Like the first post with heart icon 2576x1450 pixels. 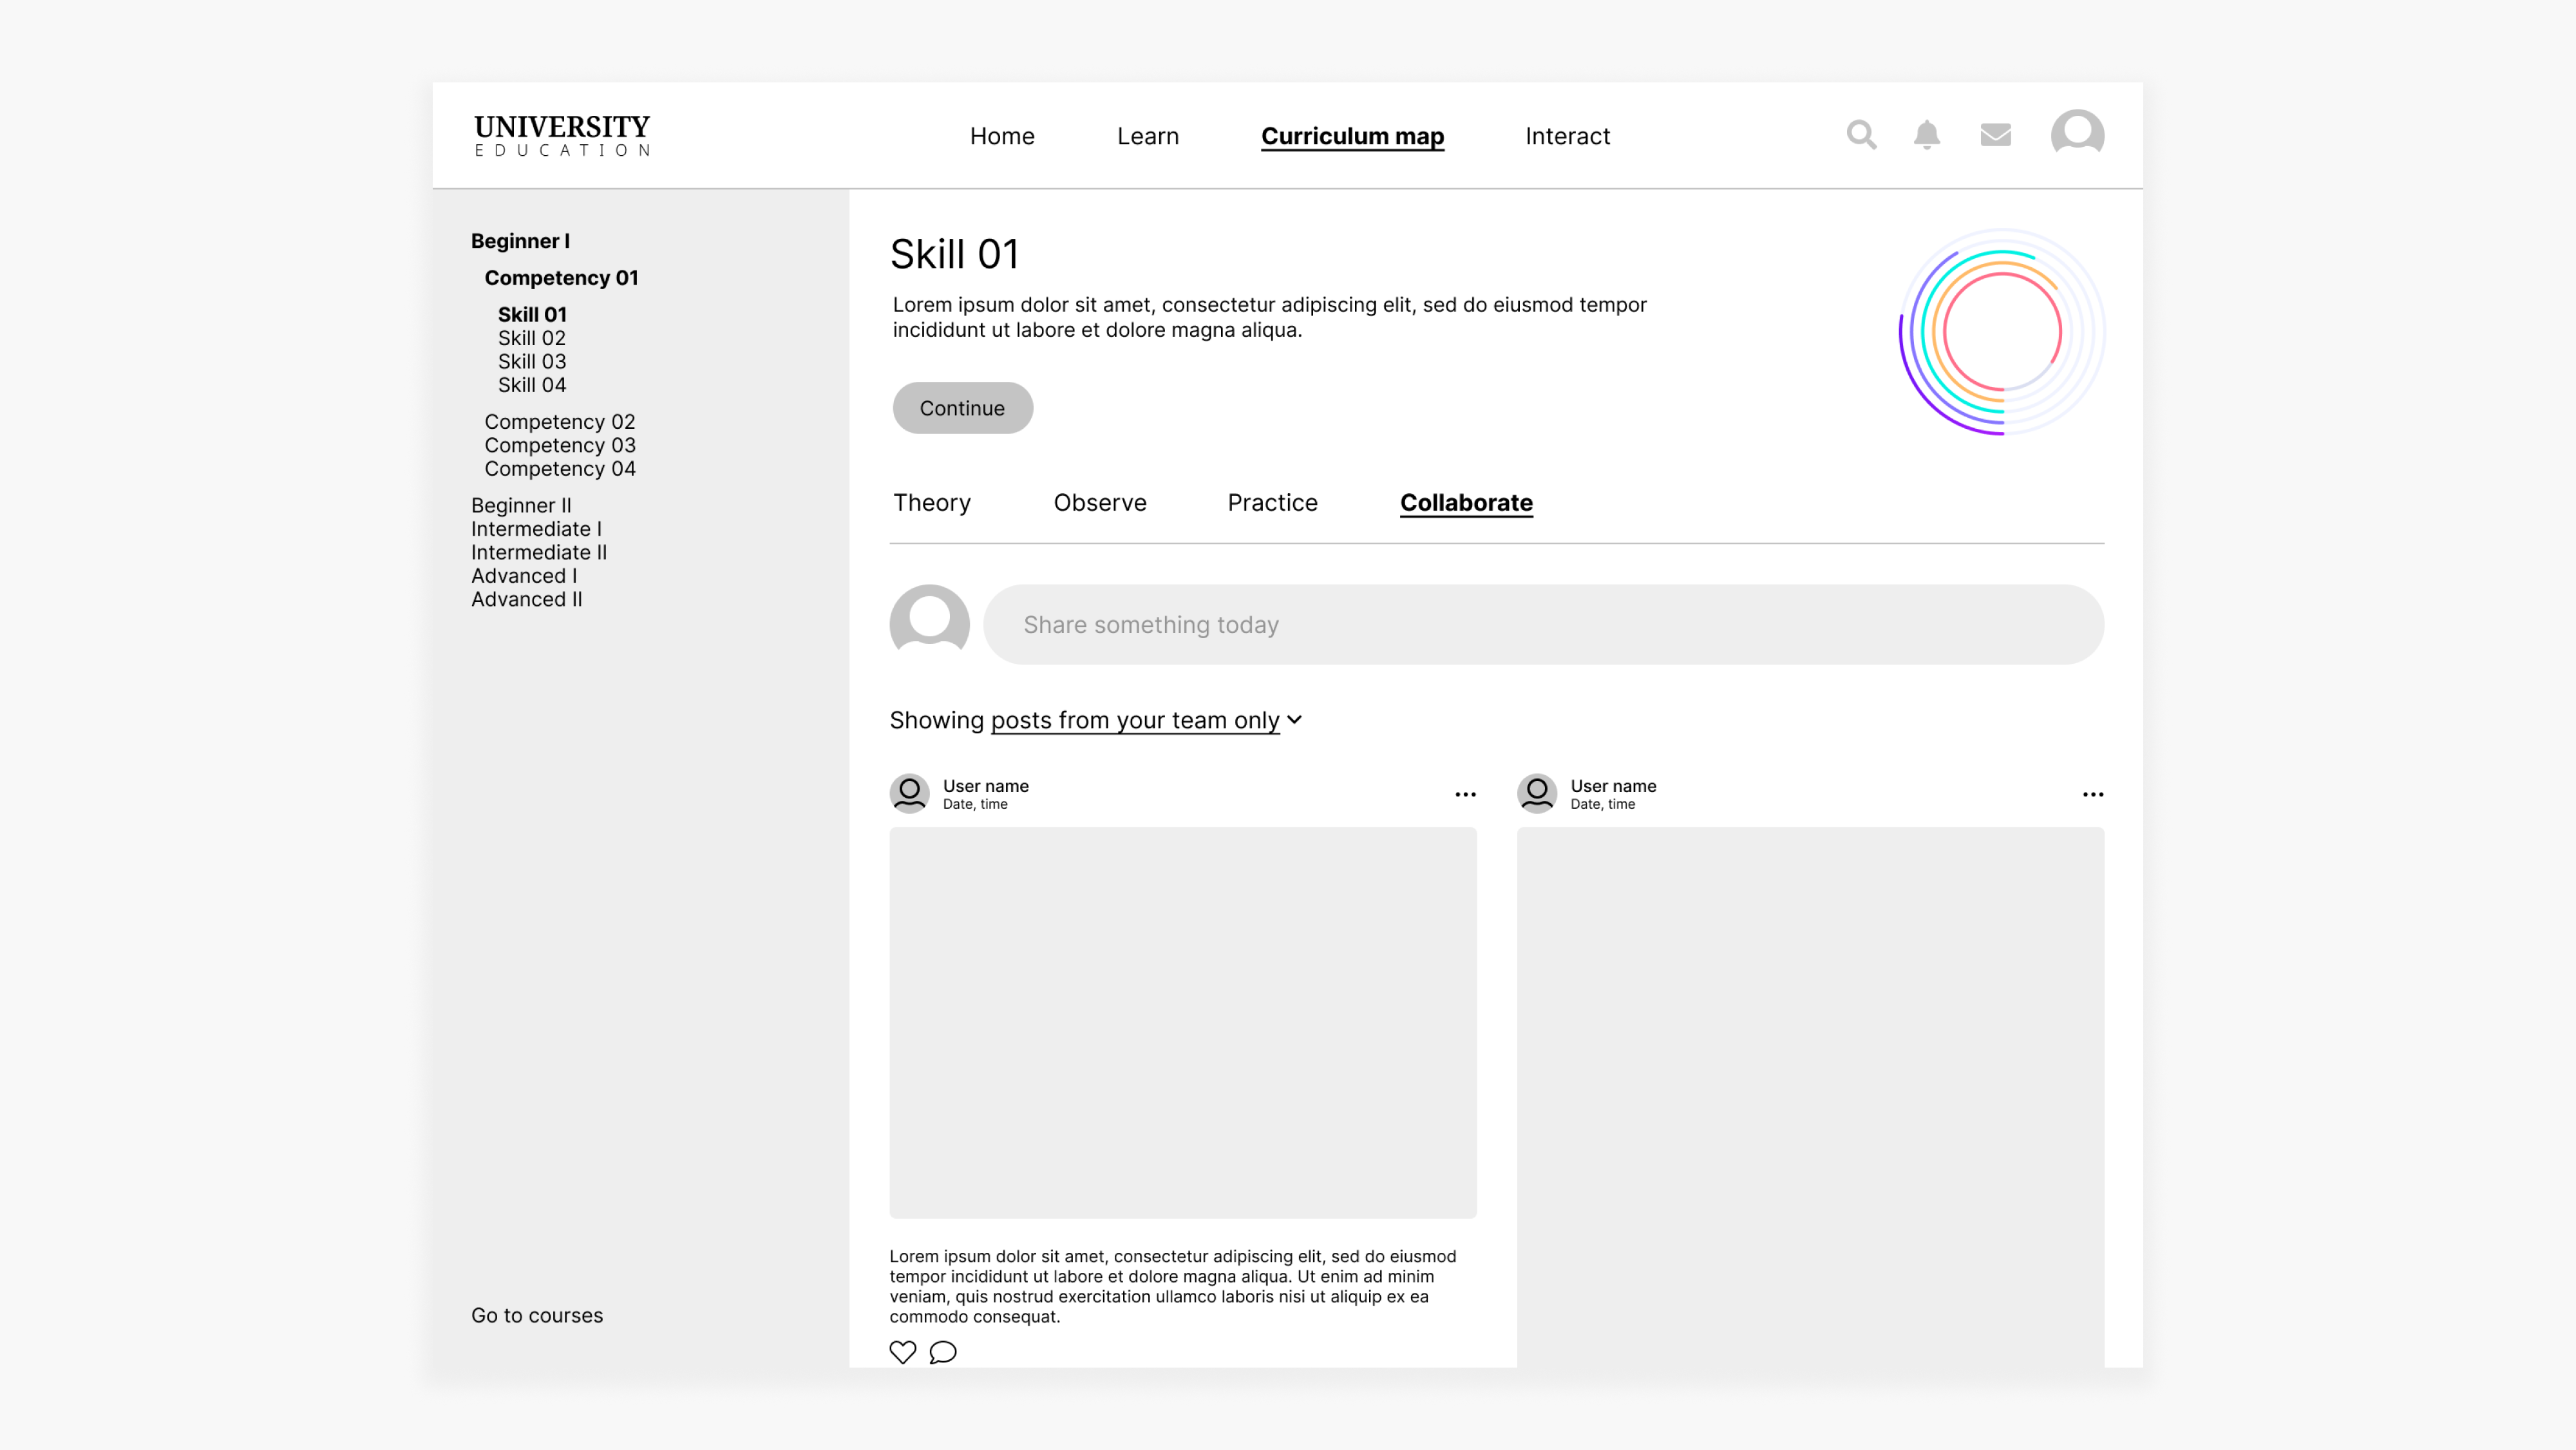click(902, 1352)
